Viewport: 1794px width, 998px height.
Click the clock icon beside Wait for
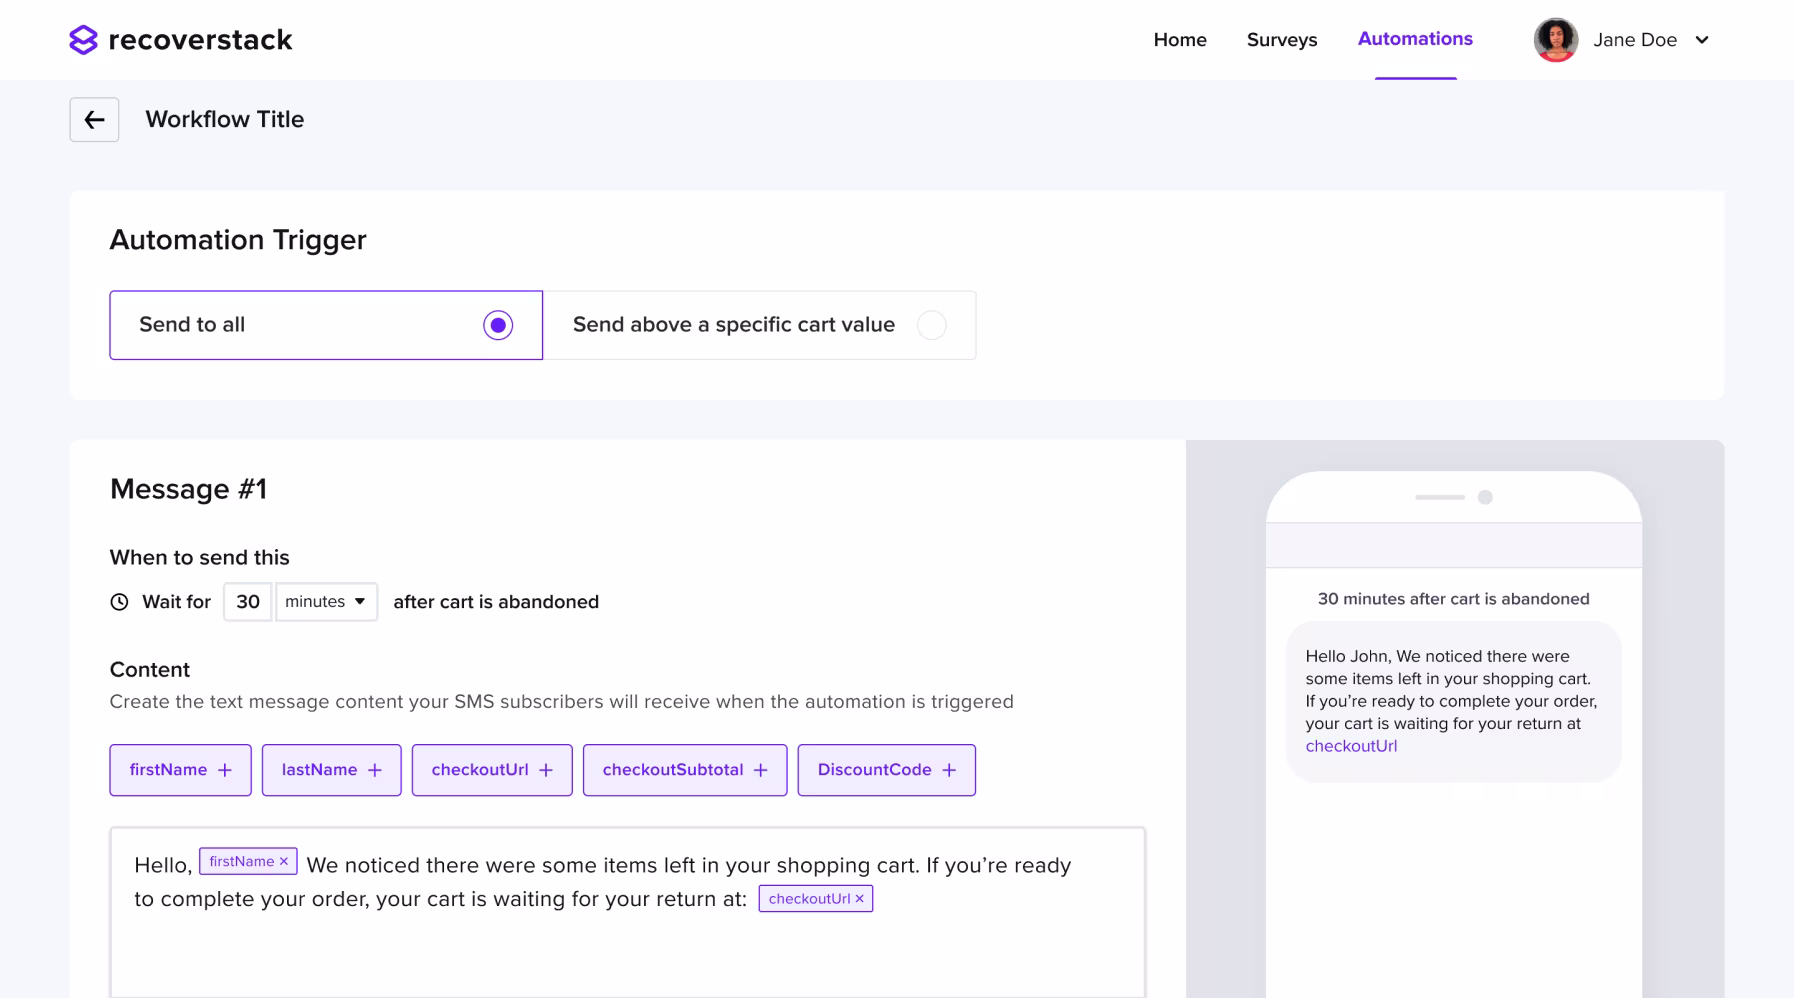[119, 602]
